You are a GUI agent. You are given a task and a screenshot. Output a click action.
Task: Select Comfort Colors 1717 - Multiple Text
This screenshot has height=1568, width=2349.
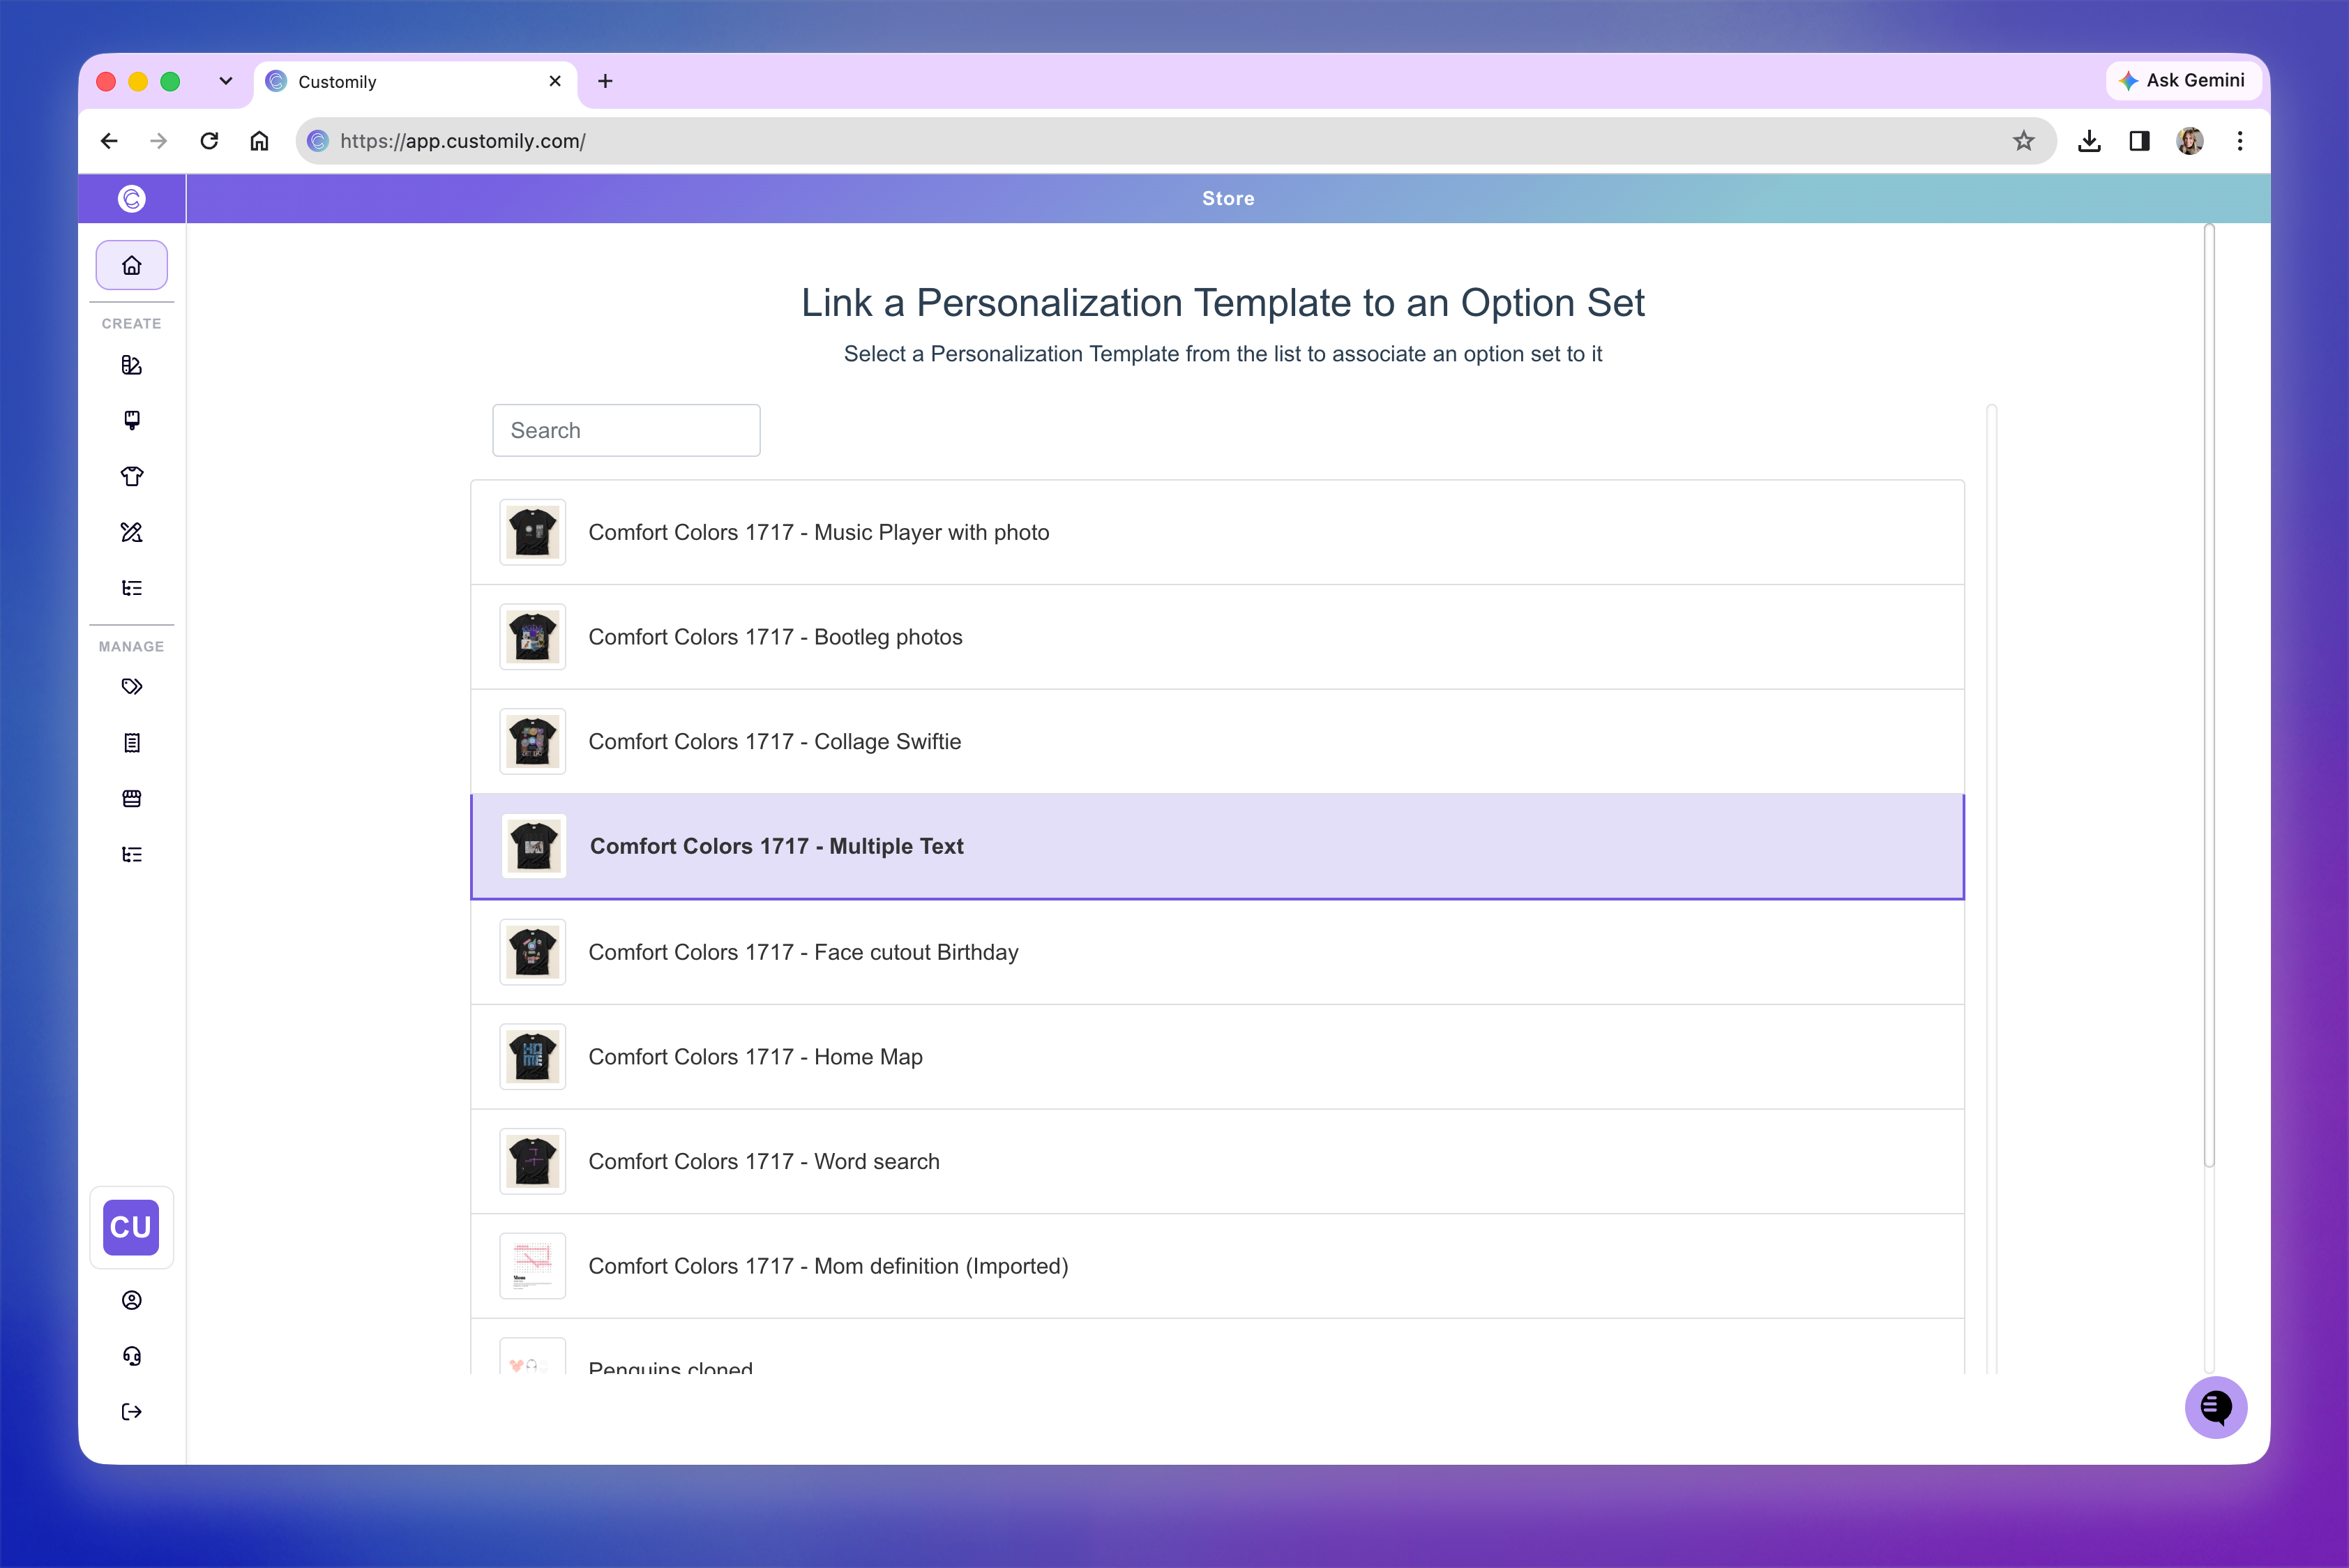point(1217,846)
